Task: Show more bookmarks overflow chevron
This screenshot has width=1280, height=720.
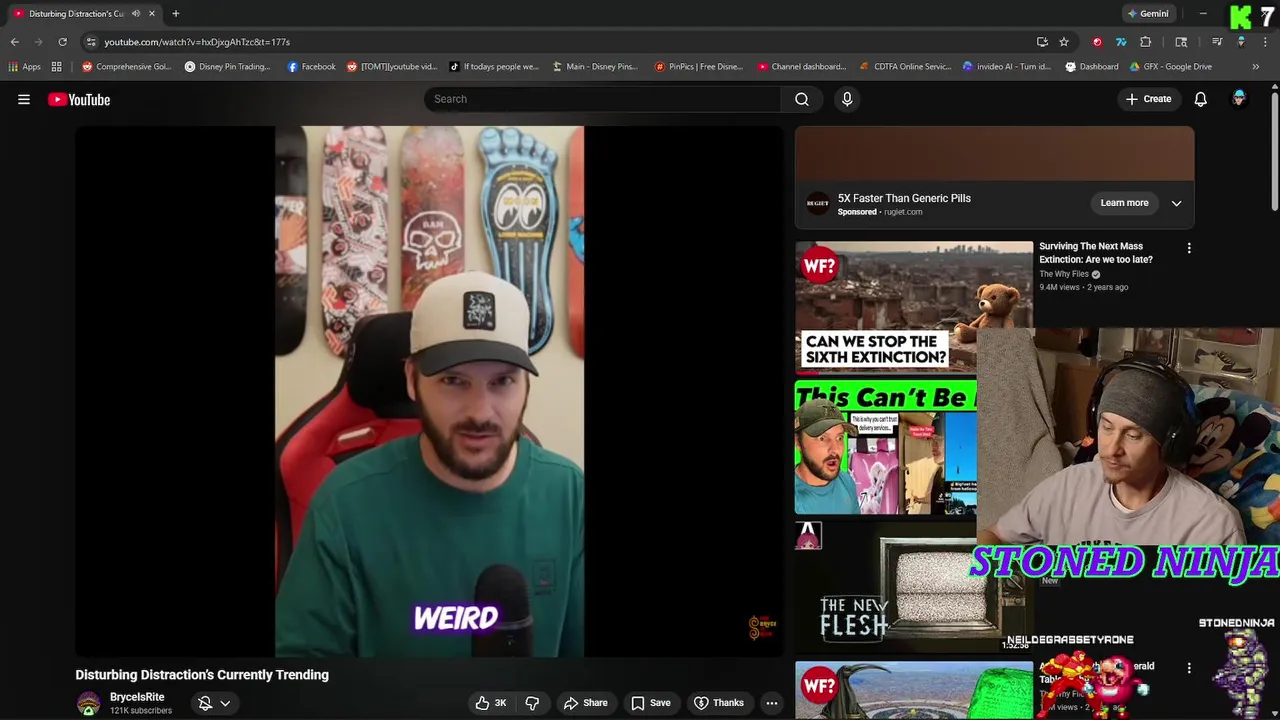Action: (1256, 67)
